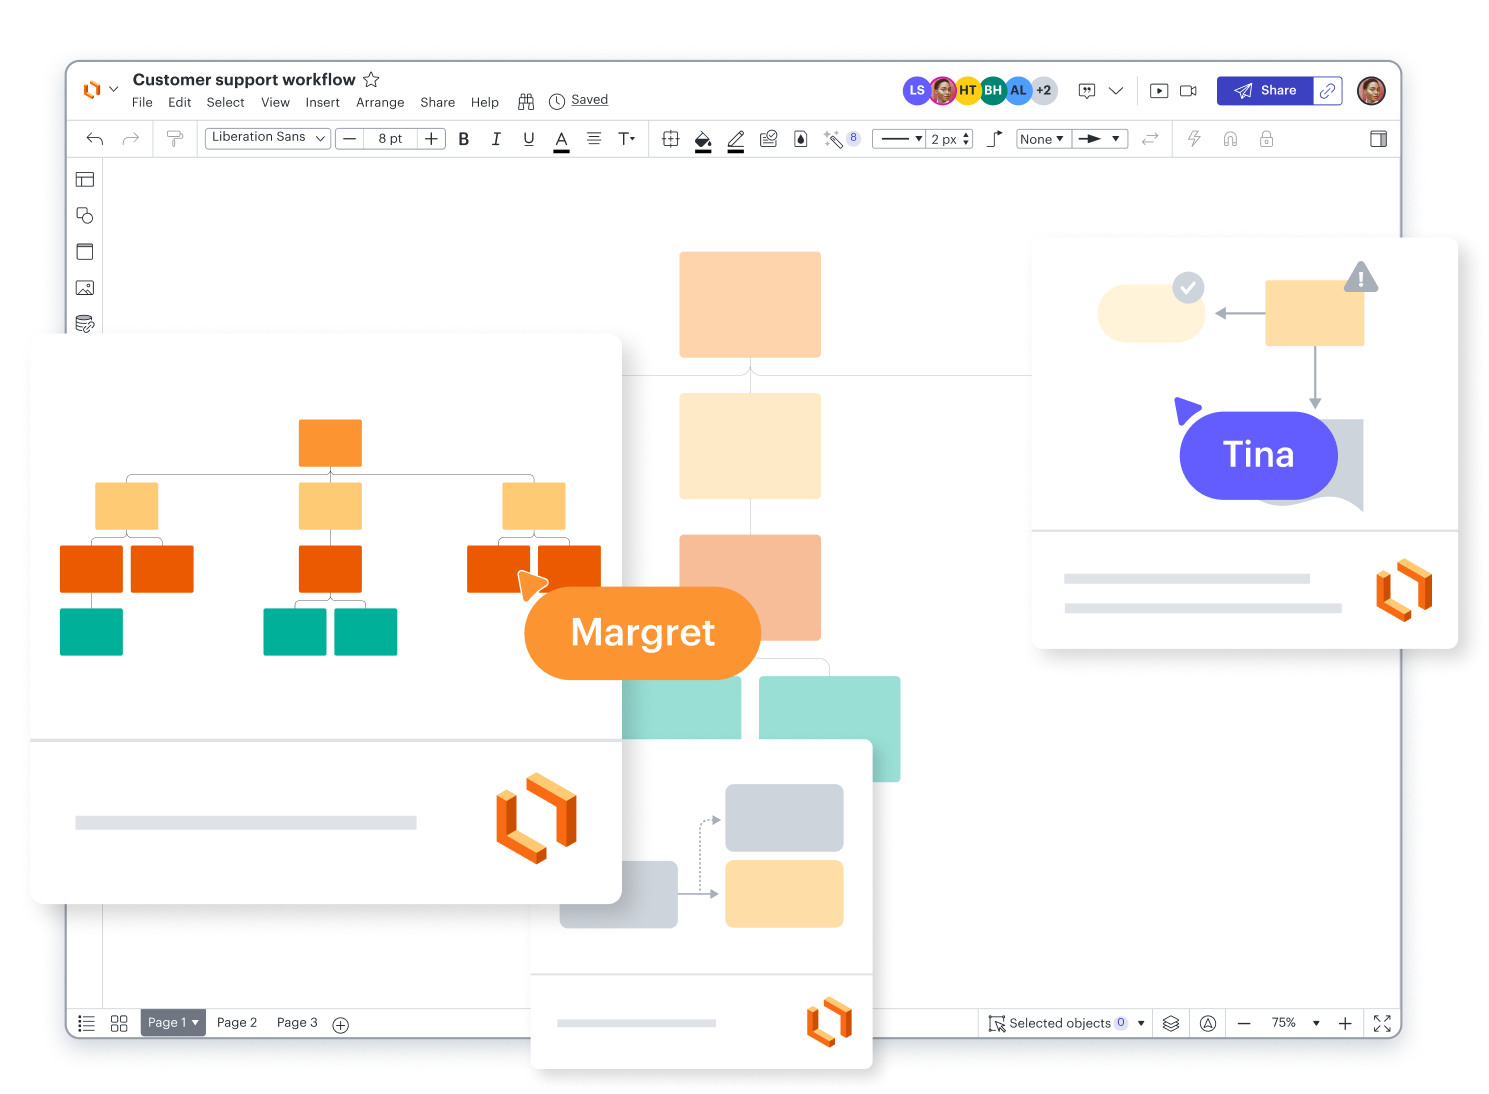Open the 75% zoom level dropdown

point(1296,1023)
